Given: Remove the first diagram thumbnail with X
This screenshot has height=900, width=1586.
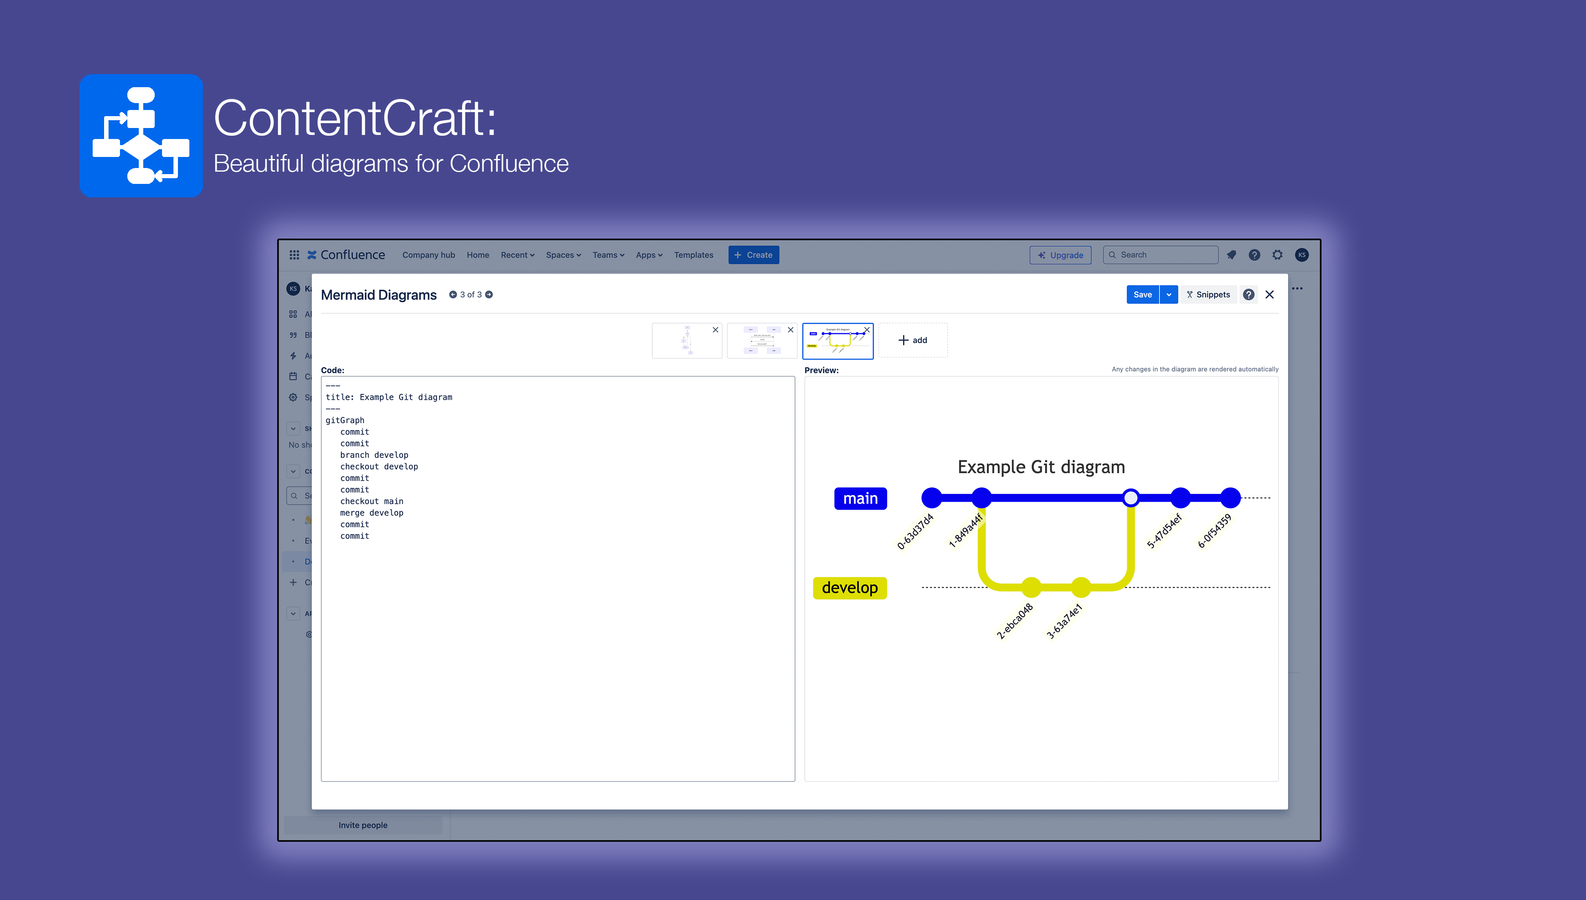Looking at the screenshot, I should [715, 330].
